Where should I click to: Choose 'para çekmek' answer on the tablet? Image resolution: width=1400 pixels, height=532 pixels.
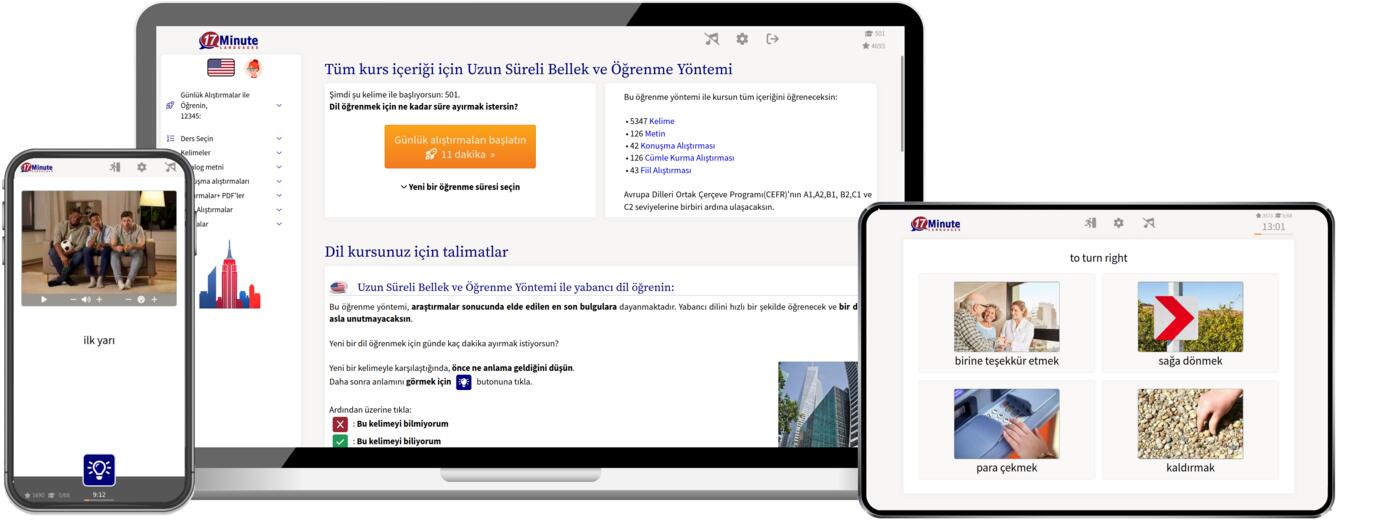click(1007, 430)
